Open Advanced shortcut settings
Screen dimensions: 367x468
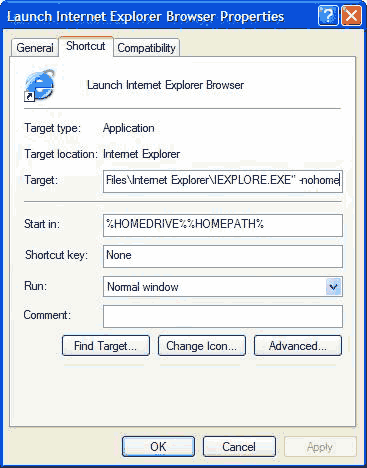(298, 346)
